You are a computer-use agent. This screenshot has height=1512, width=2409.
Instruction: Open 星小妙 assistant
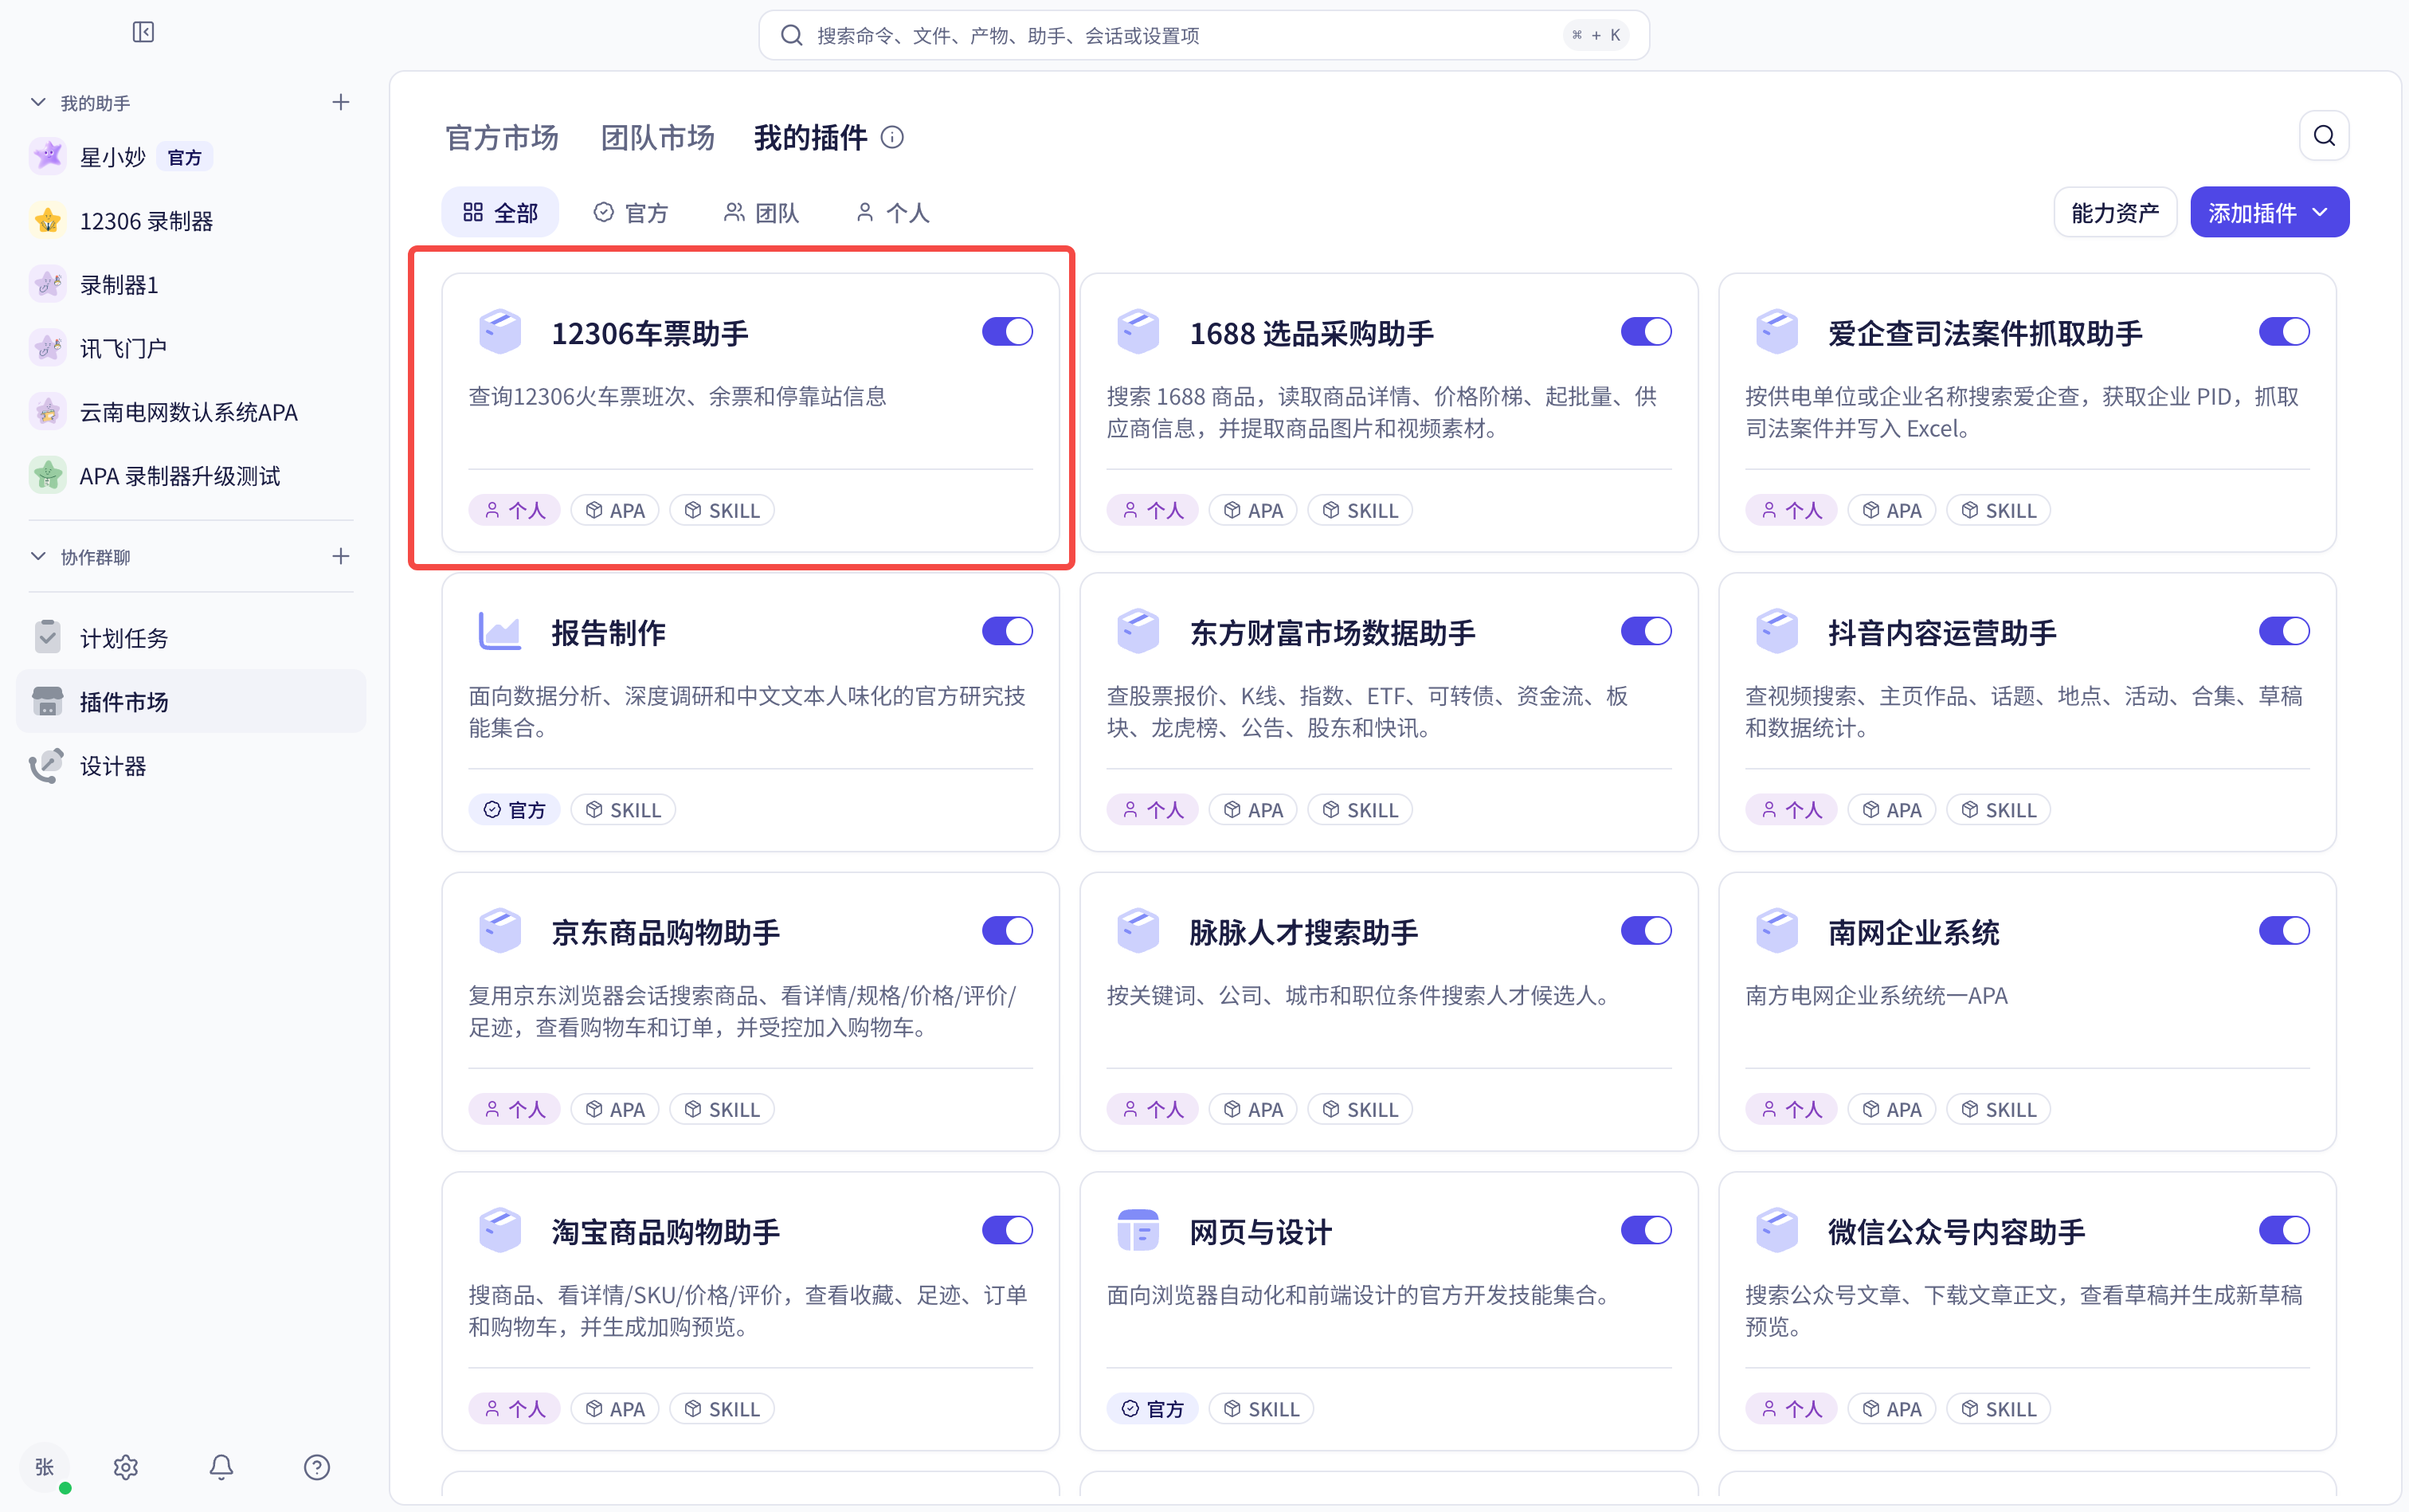[x=190, y=157]
